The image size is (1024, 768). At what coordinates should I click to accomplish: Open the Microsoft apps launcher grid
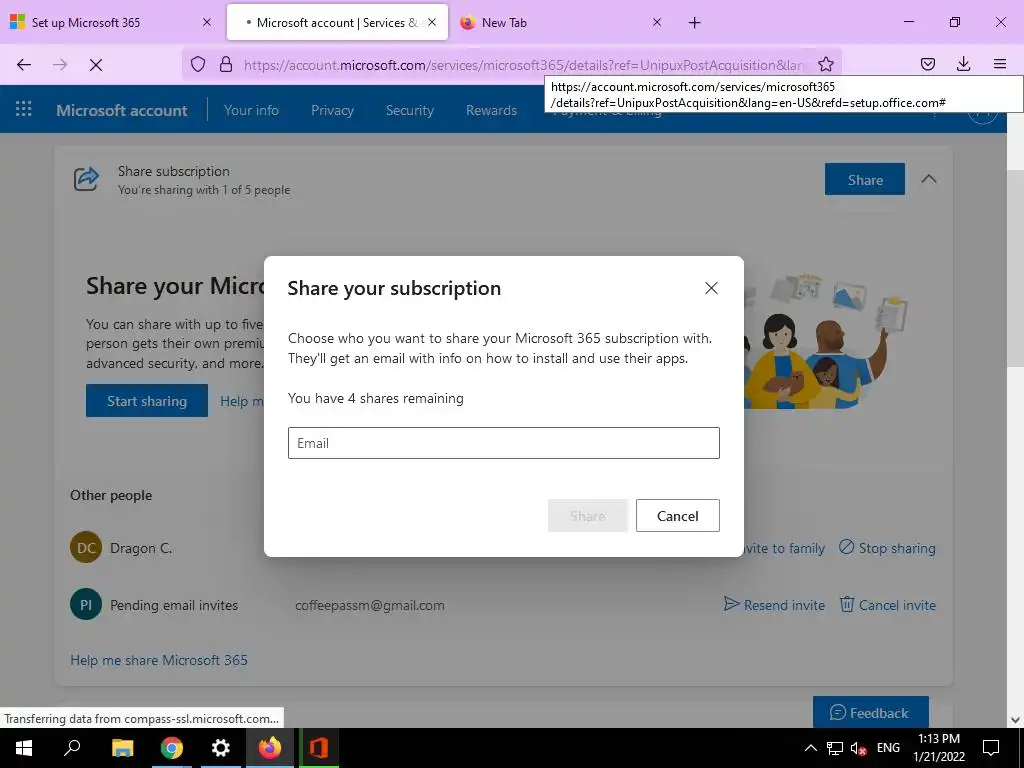pos(24,109)
